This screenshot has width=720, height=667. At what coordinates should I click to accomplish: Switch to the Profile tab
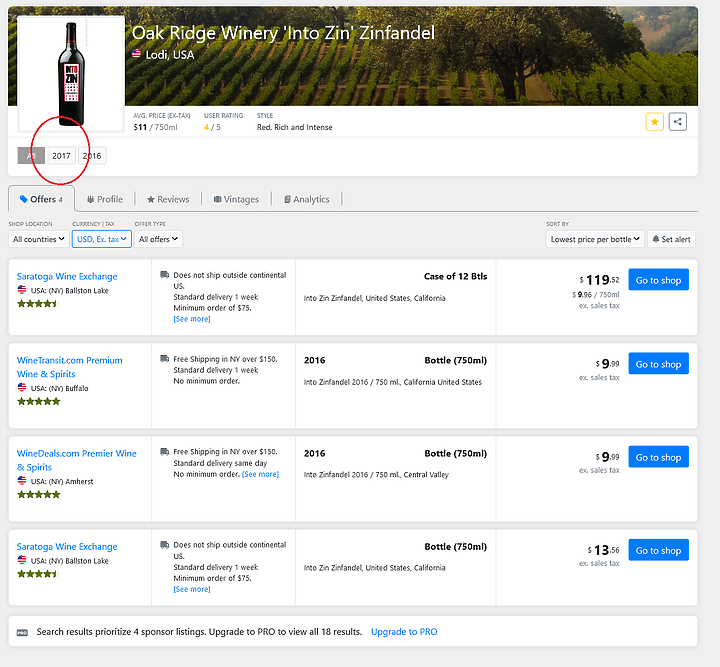[x=105, y=199]
